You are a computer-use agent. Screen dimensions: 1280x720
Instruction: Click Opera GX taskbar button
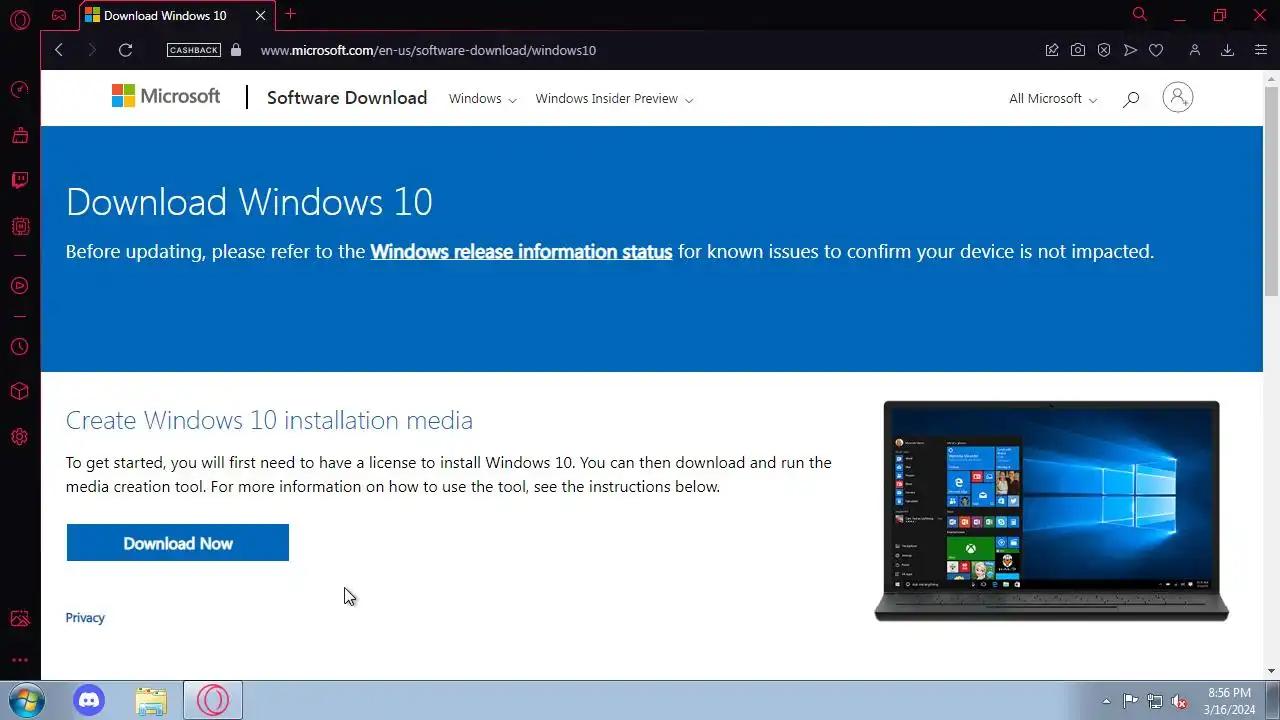click(x=213, y=700)
